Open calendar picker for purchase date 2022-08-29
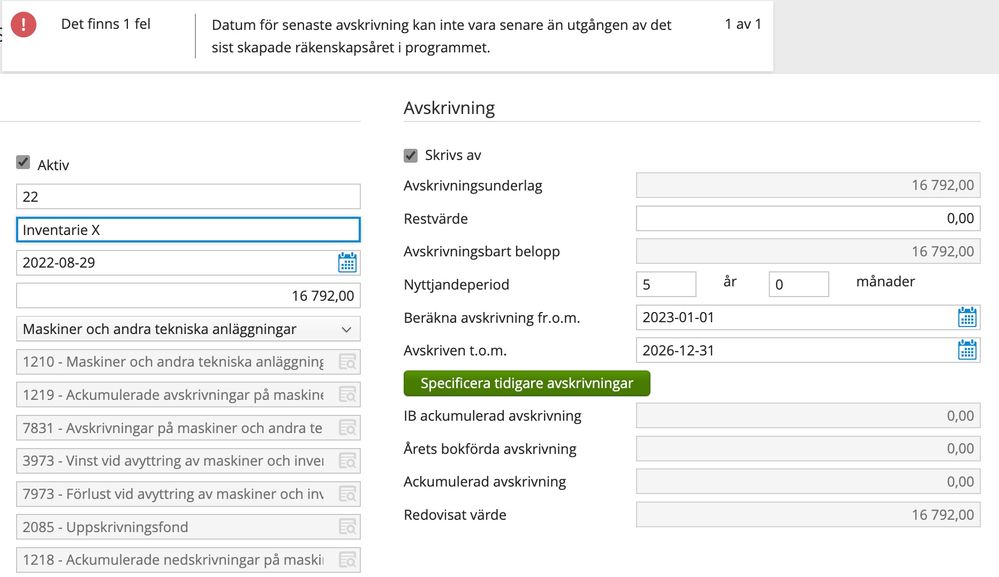The width and height of the screenshot is (999, 577). click(x=347, y=263)
